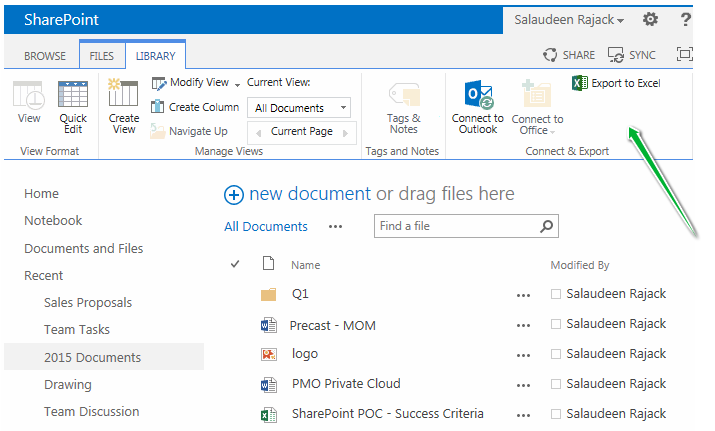Viewport: 715px width, 431px height.
Task: Open the settings gear menu
Action: pyautogui.click(x=651, y=20)
